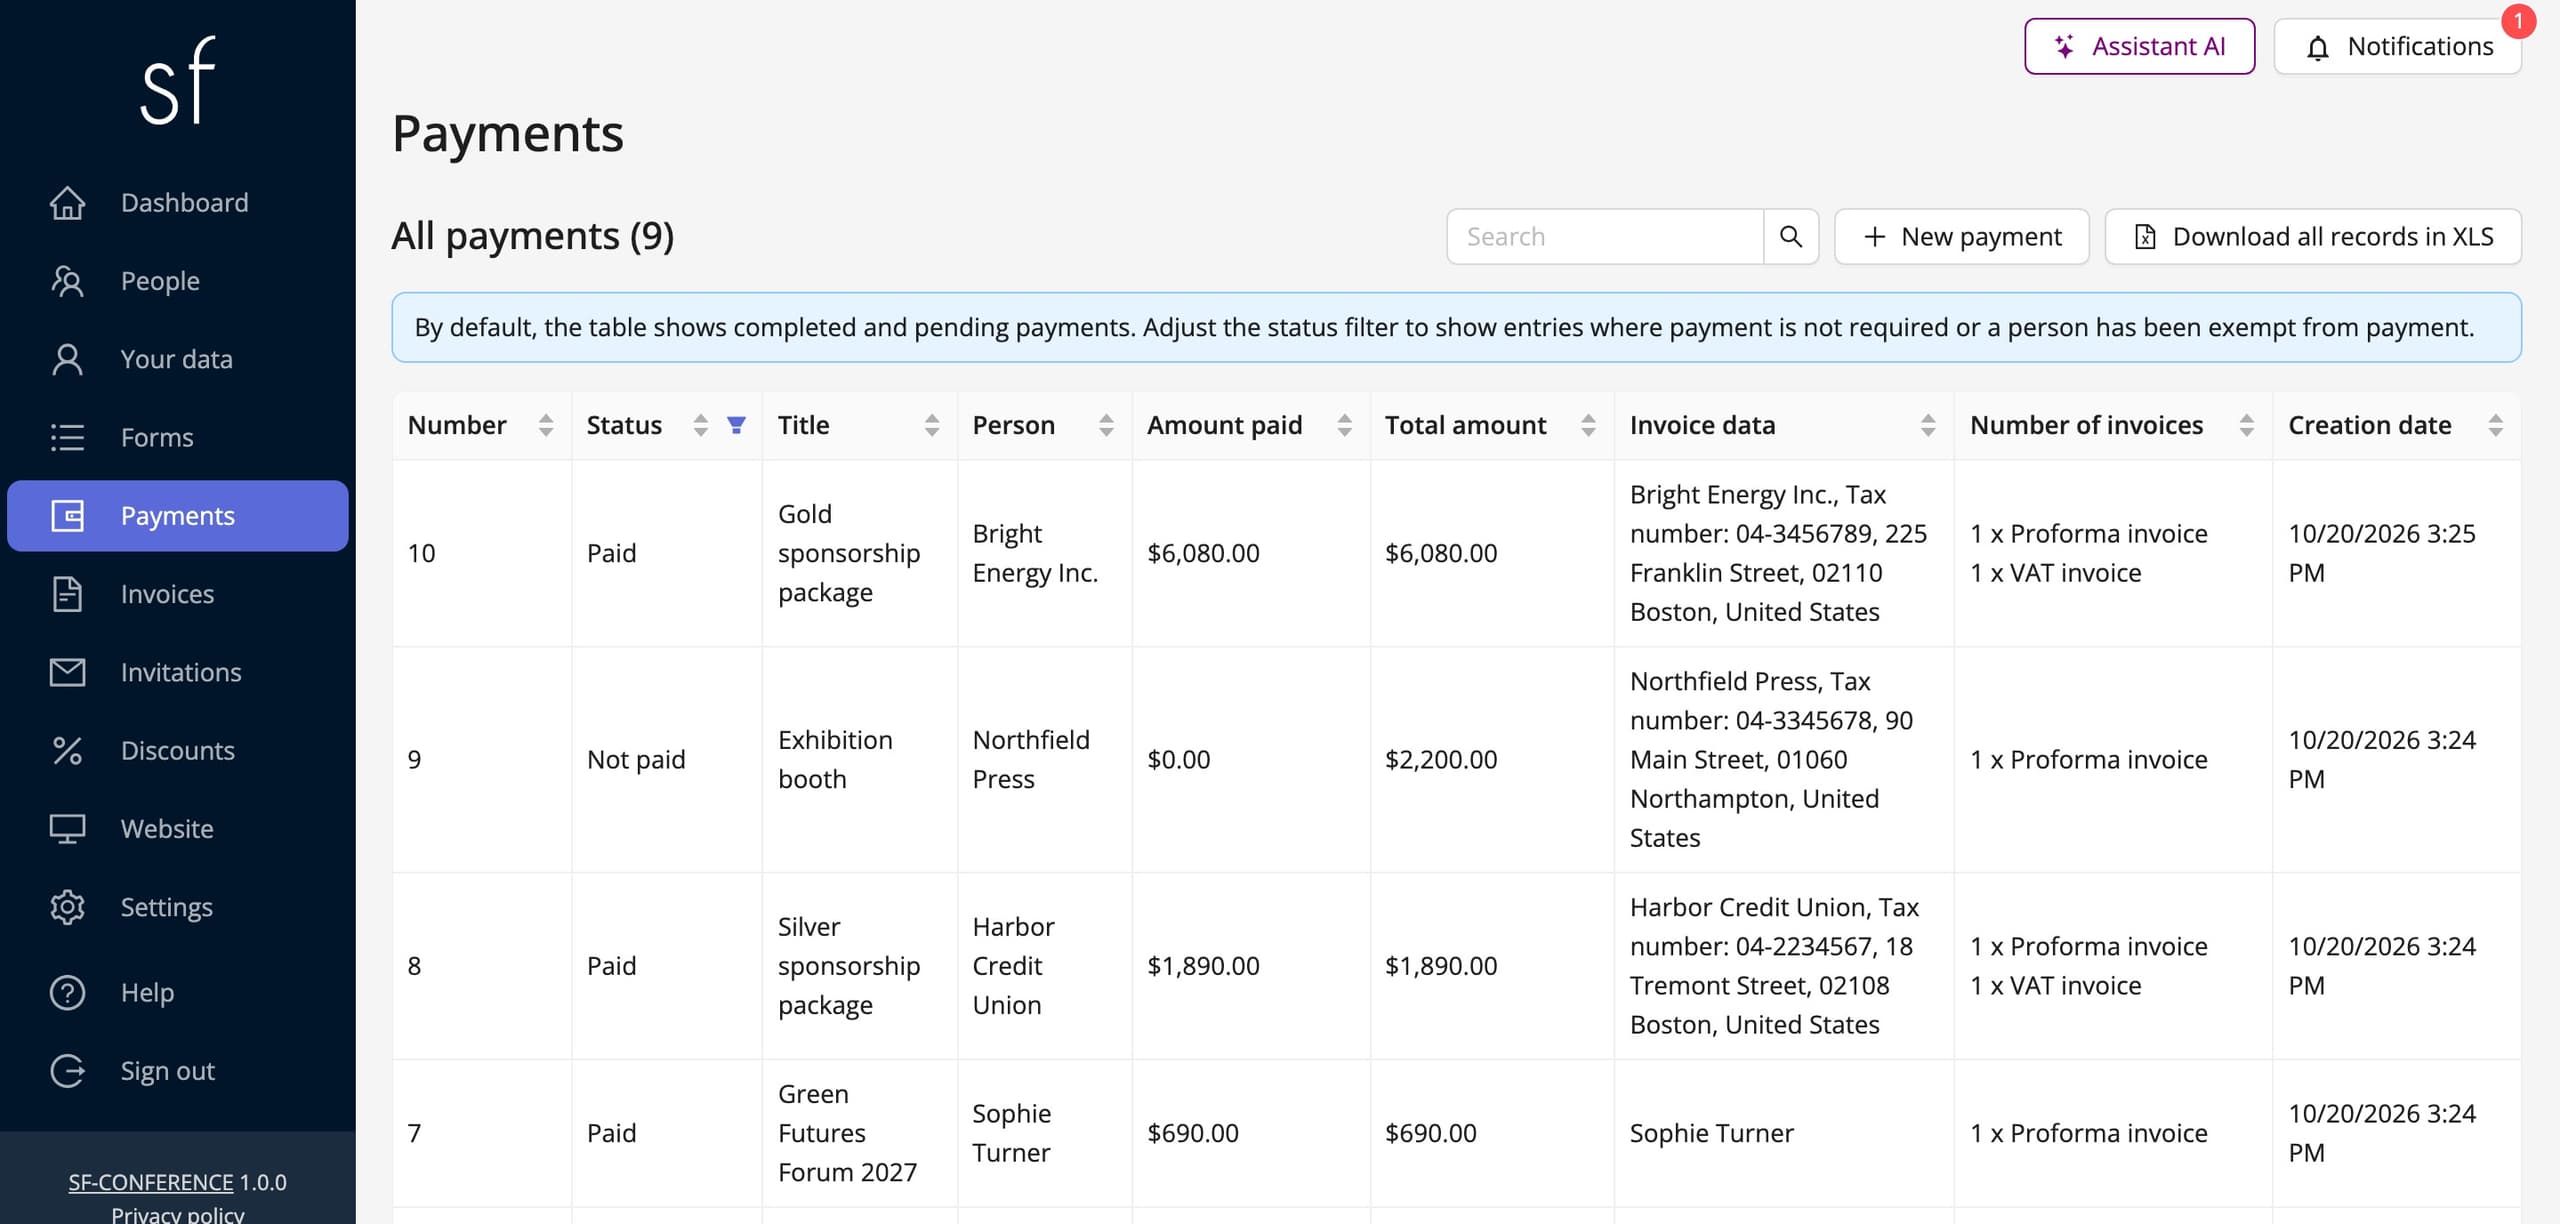Click the People icon in sidebar
This screenshot has width=2560, height=1224.
(x=67, y=281)
